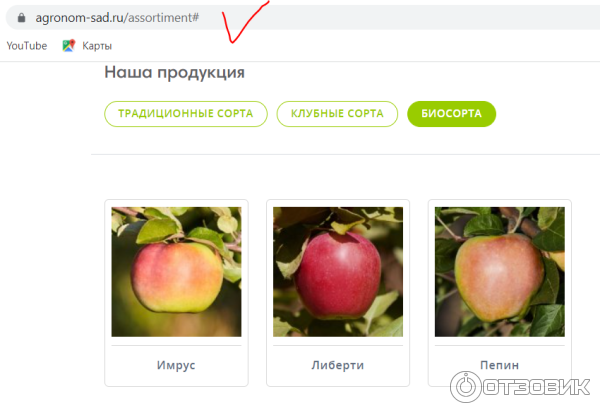Click the Либерти product card
This screenshot has width=600, height=413.
pos(338,293)
